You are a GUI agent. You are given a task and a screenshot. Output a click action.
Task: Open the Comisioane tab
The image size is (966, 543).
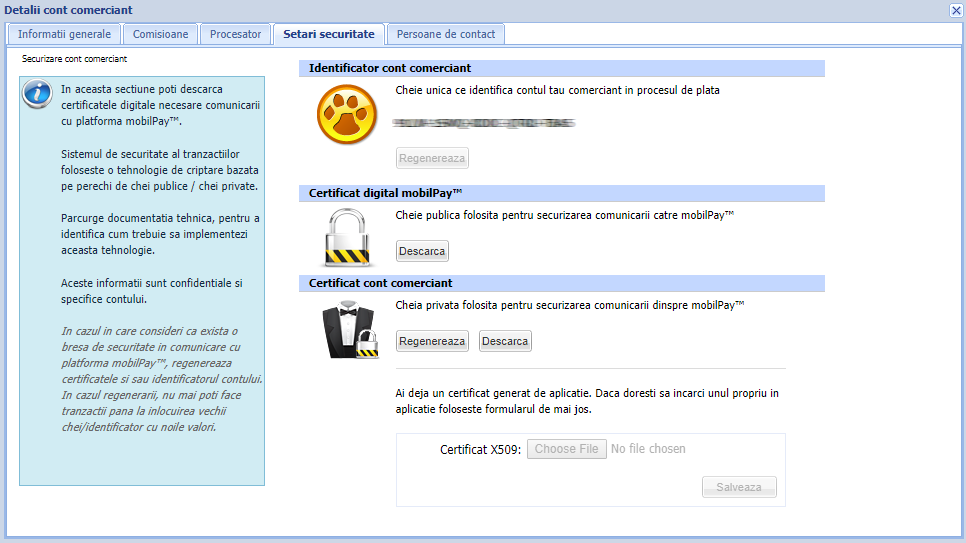pyautogui.click(x=160, y=34)
